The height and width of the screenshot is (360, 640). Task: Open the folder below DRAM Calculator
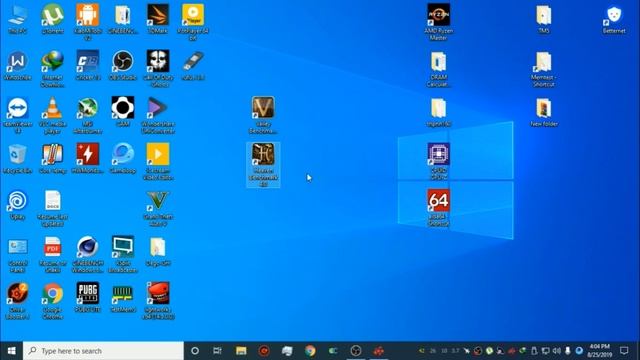[x=438, y=112]
